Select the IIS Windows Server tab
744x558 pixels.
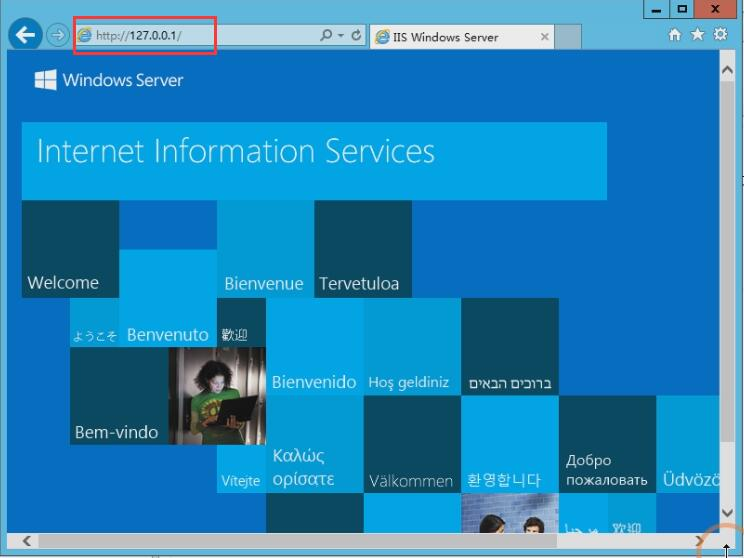pyautogui.click(x=462, y=37)
